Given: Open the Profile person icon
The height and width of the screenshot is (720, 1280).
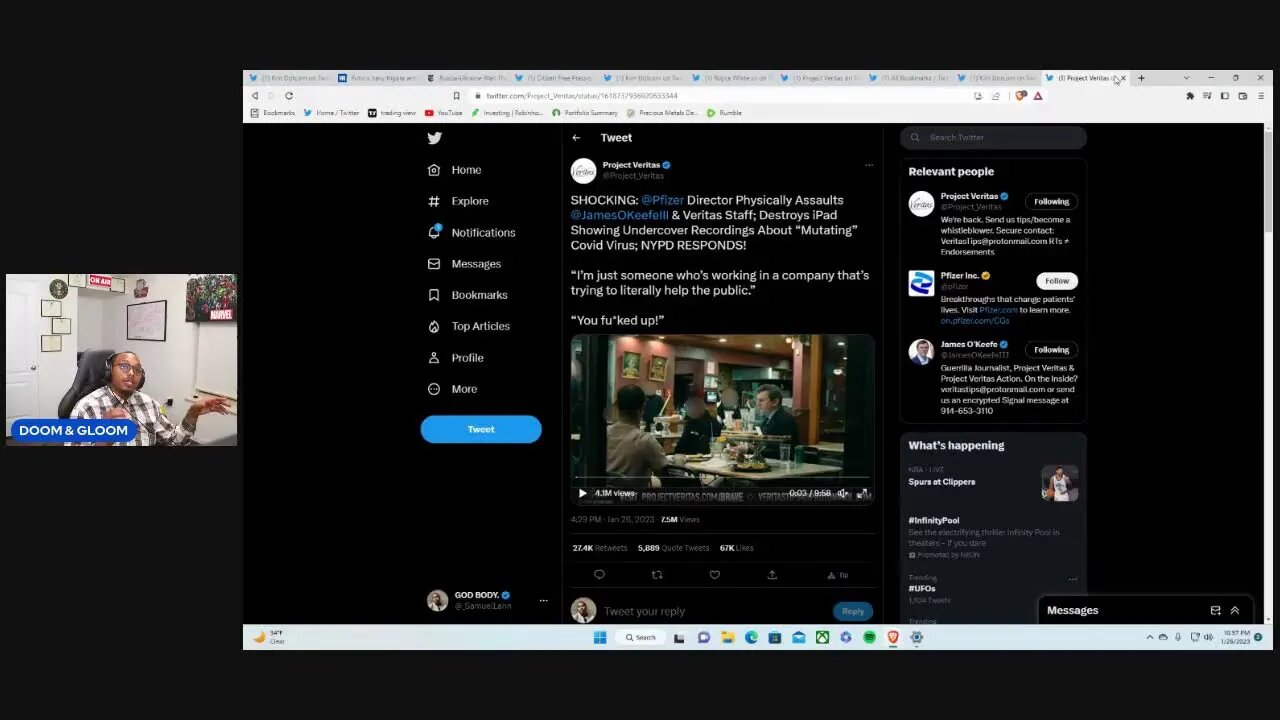Looking at the screenshot, I should click(x=434, y=358).
